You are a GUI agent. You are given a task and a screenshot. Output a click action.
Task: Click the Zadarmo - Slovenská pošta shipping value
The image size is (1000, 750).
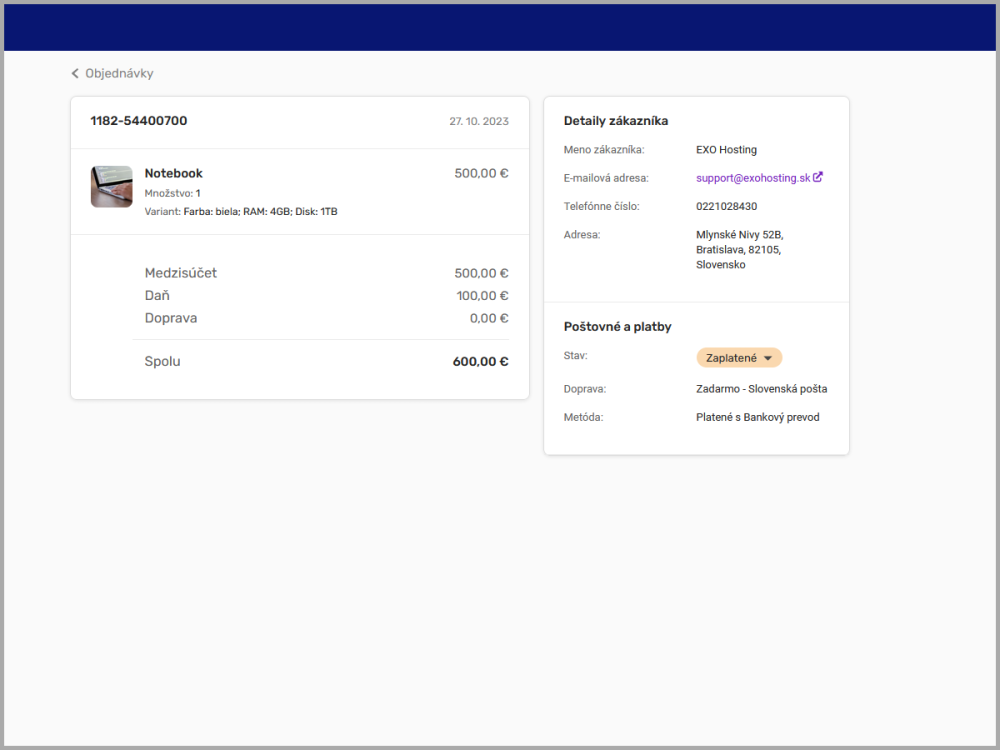(x=761, y=389)
